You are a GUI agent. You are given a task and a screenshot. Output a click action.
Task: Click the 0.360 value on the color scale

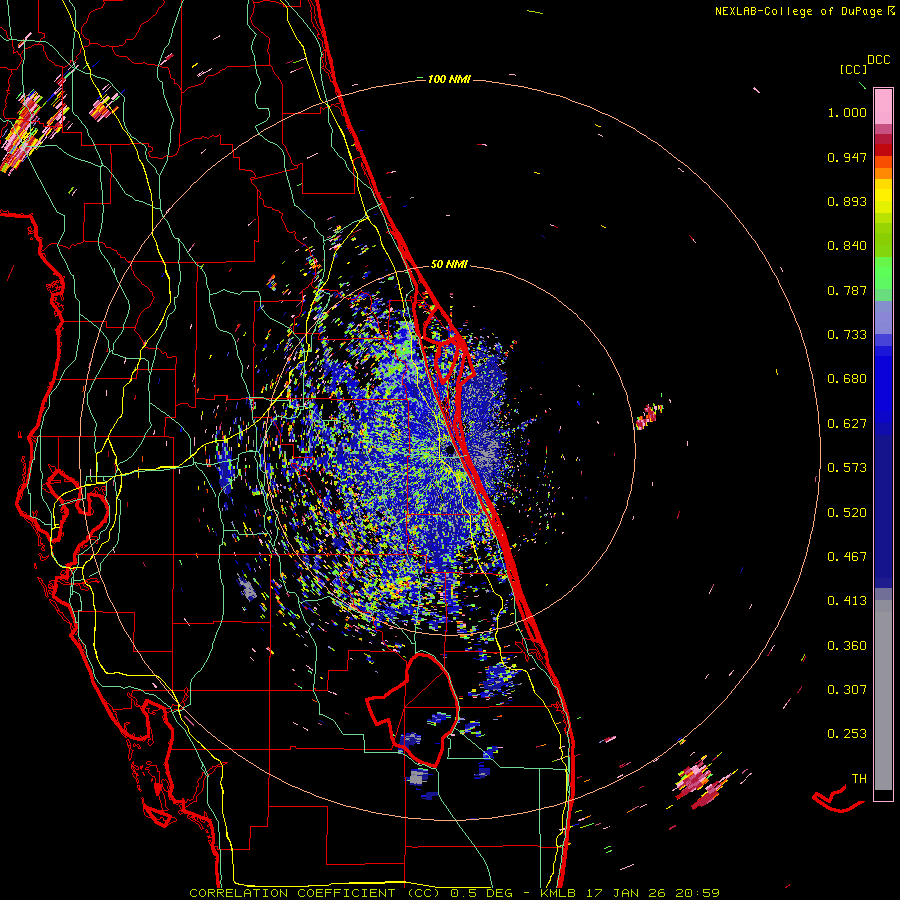(x=847, y=646)
